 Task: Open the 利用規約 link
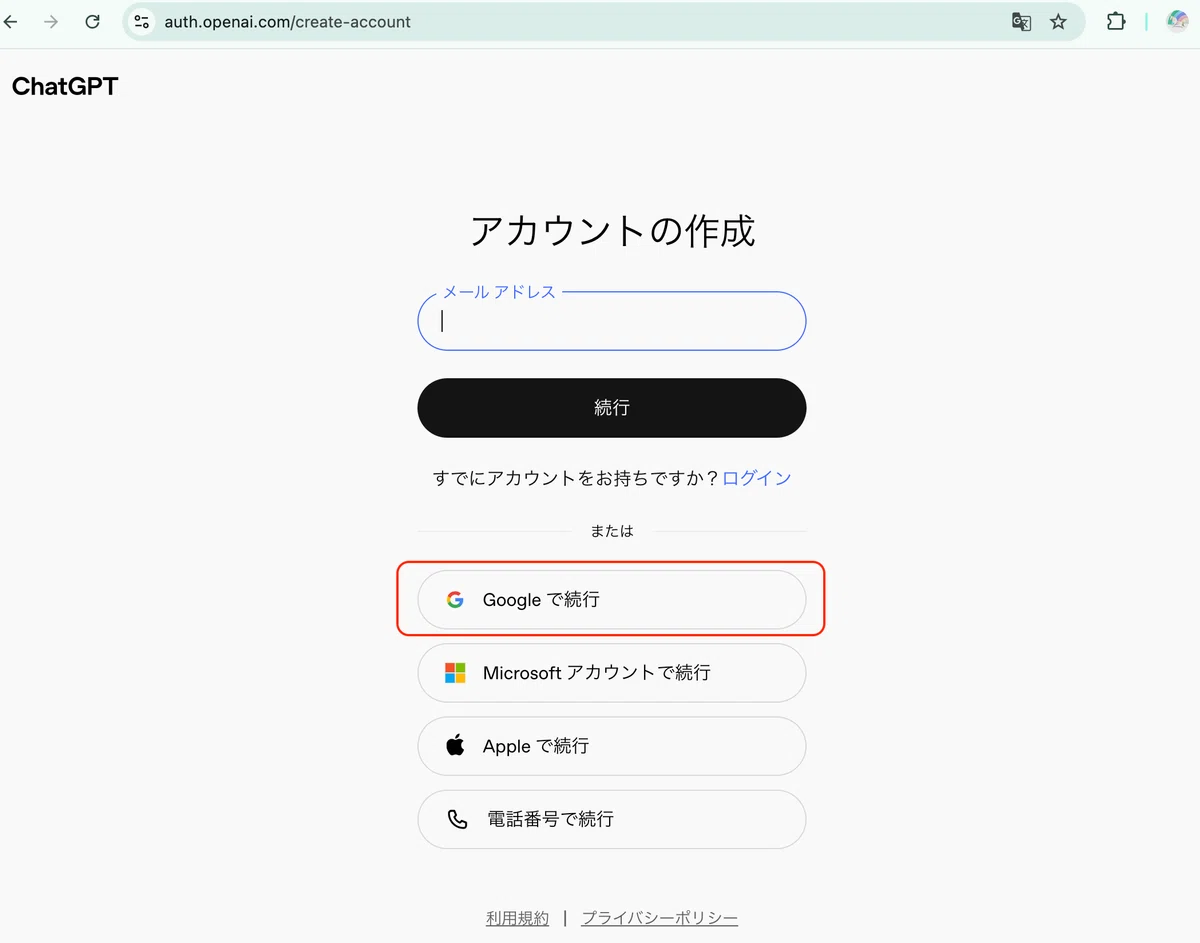[x=517, y=918]
